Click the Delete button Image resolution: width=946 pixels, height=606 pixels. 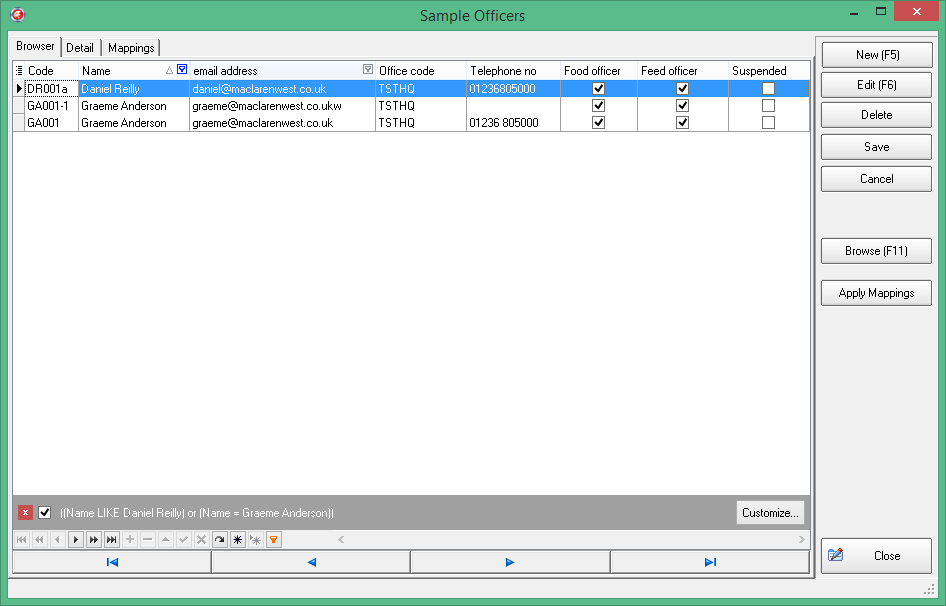(877, 115)
